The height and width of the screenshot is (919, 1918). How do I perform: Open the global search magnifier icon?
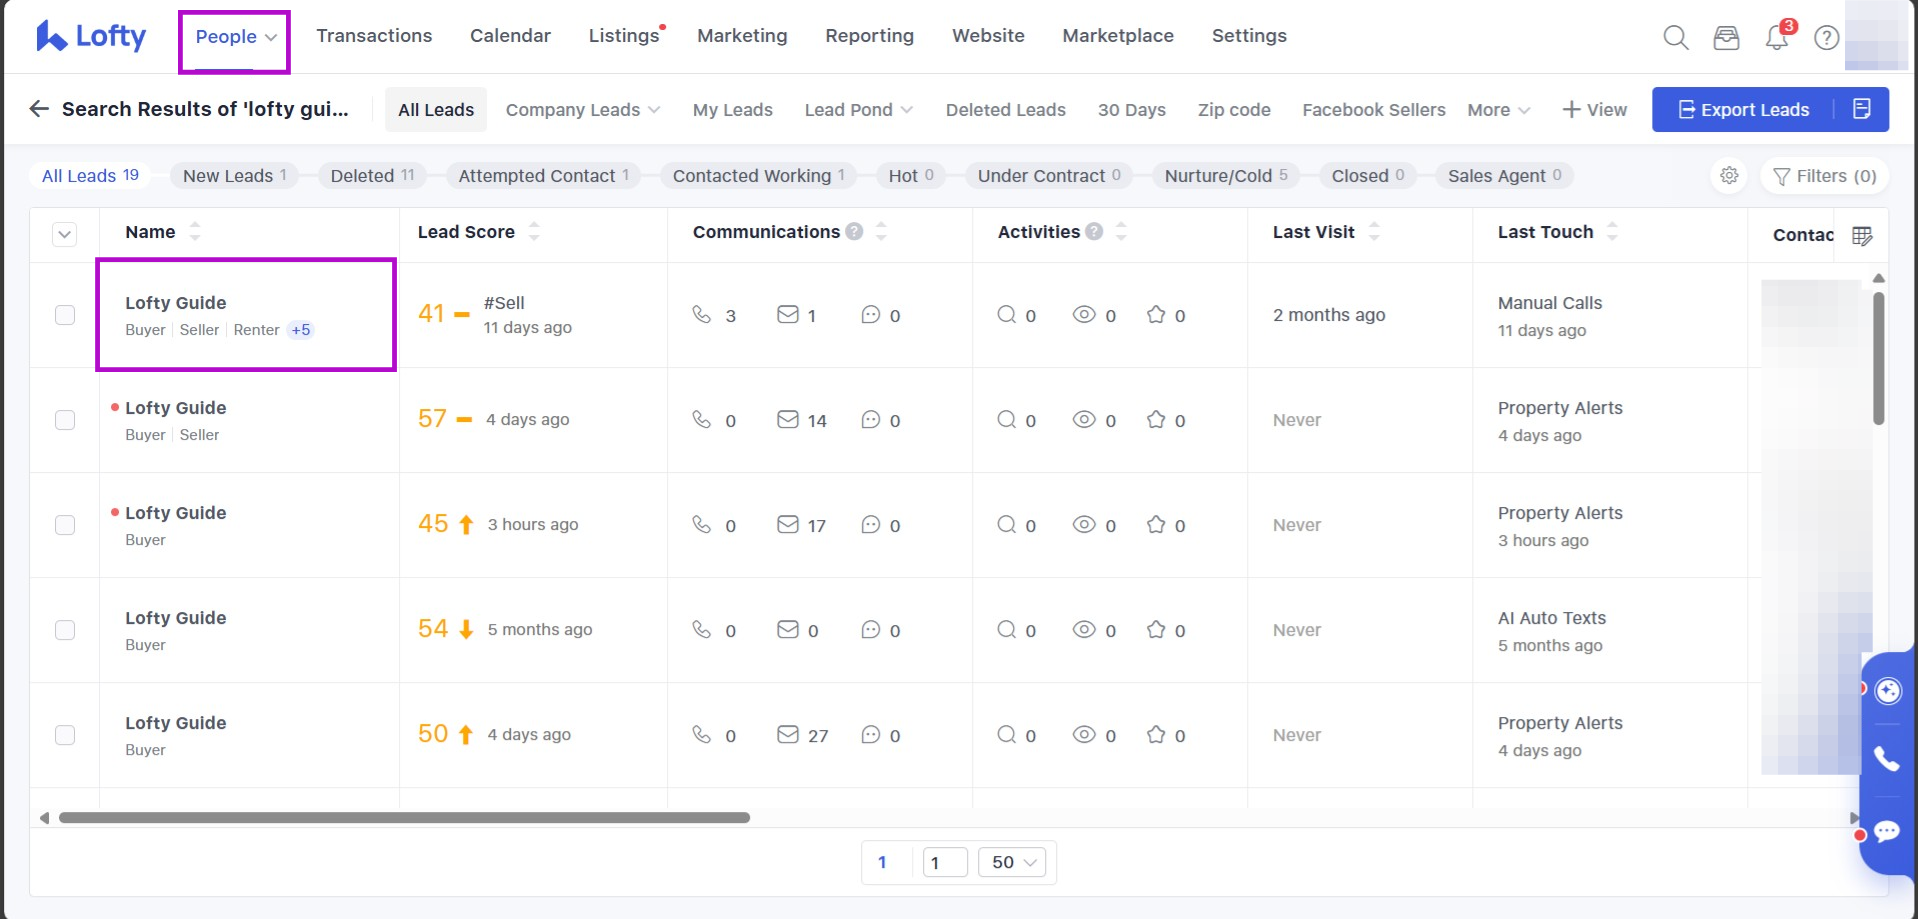[1675, 38]
